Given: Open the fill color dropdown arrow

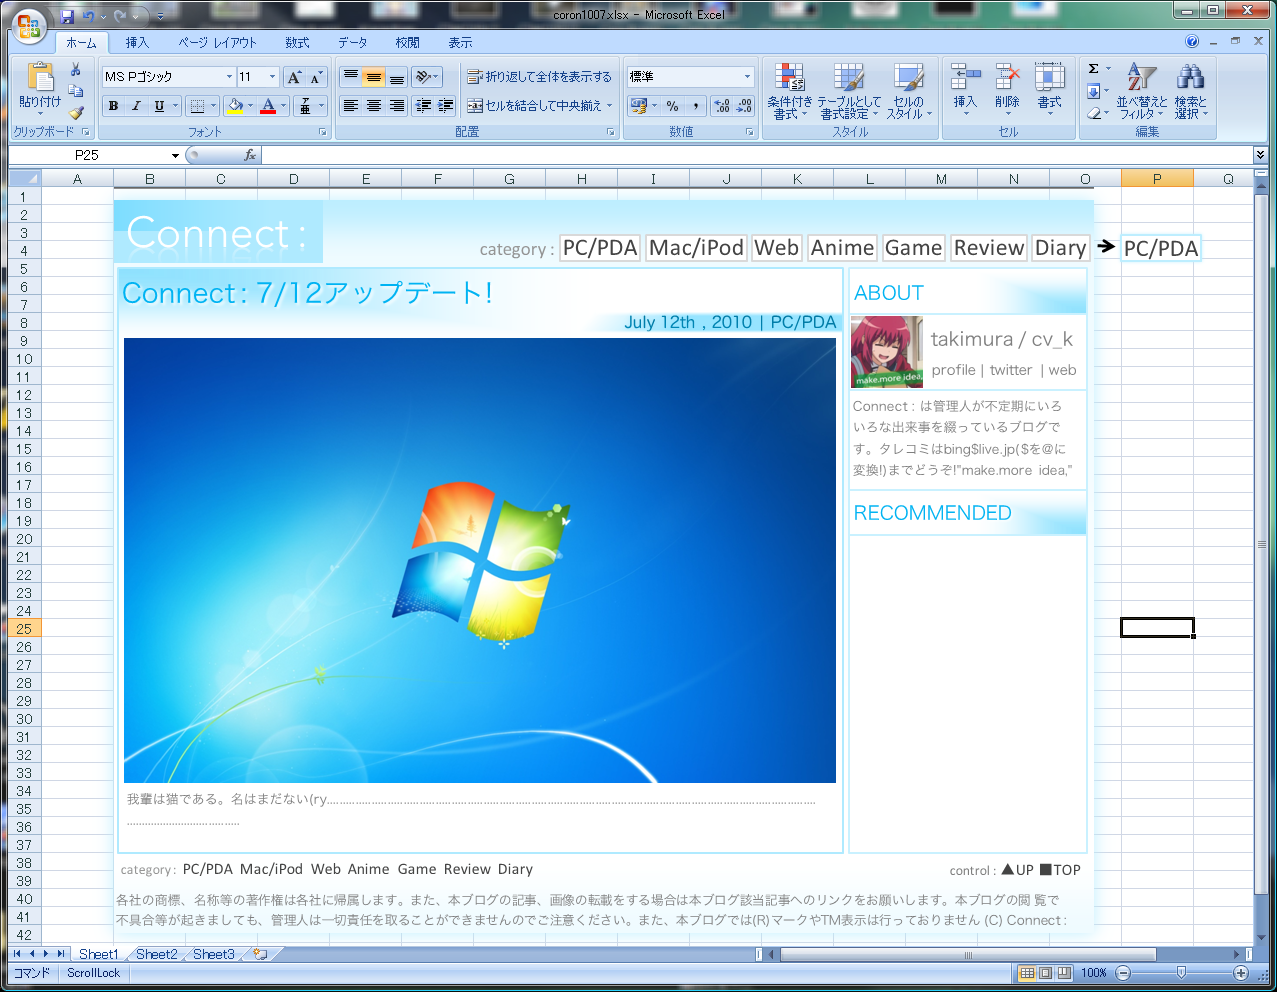Looking at the screenshot, I should pos(251,106).
